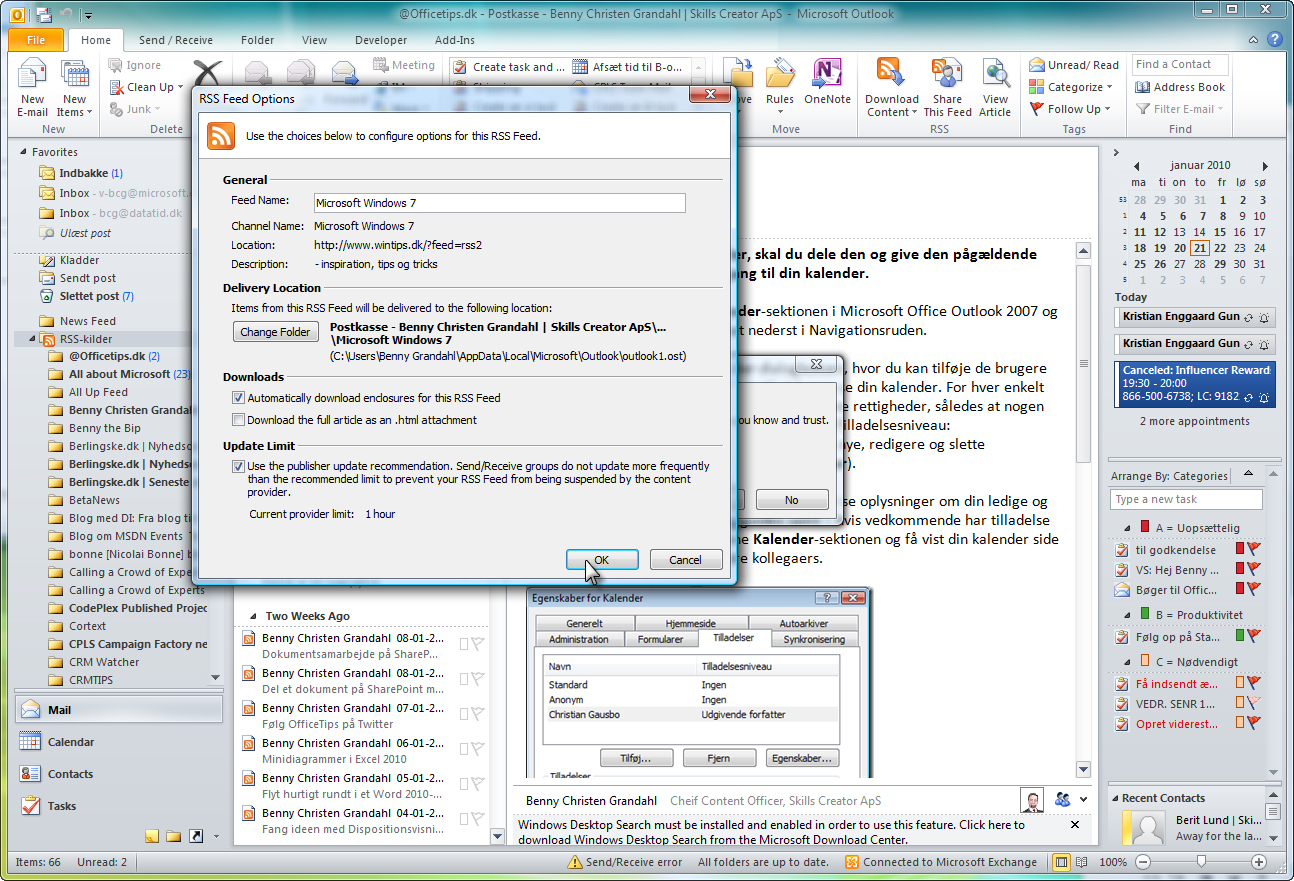Open the File tab
This screenshot has width=1294, height=881.
coord(36,40)
